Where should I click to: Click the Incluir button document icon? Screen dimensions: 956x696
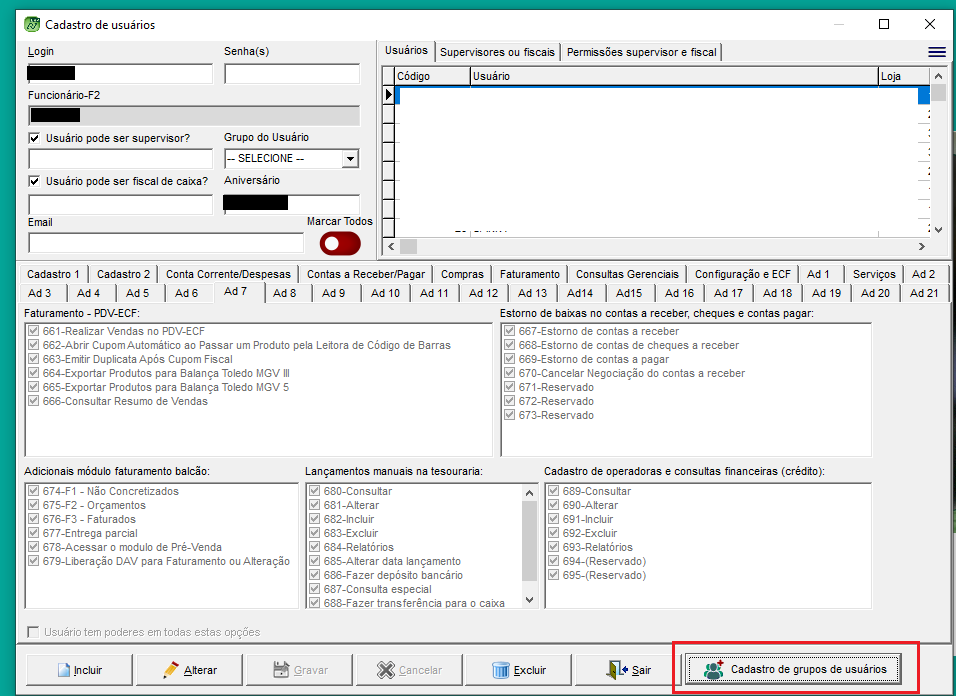coord(62,670)
